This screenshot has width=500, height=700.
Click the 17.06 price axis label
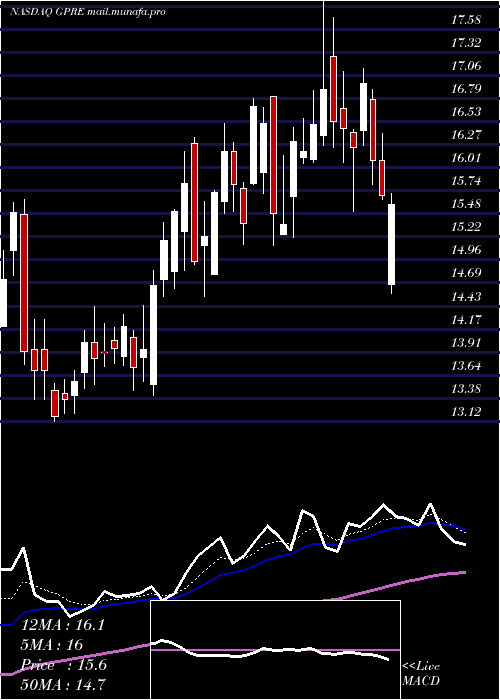[x=466, y=66]
